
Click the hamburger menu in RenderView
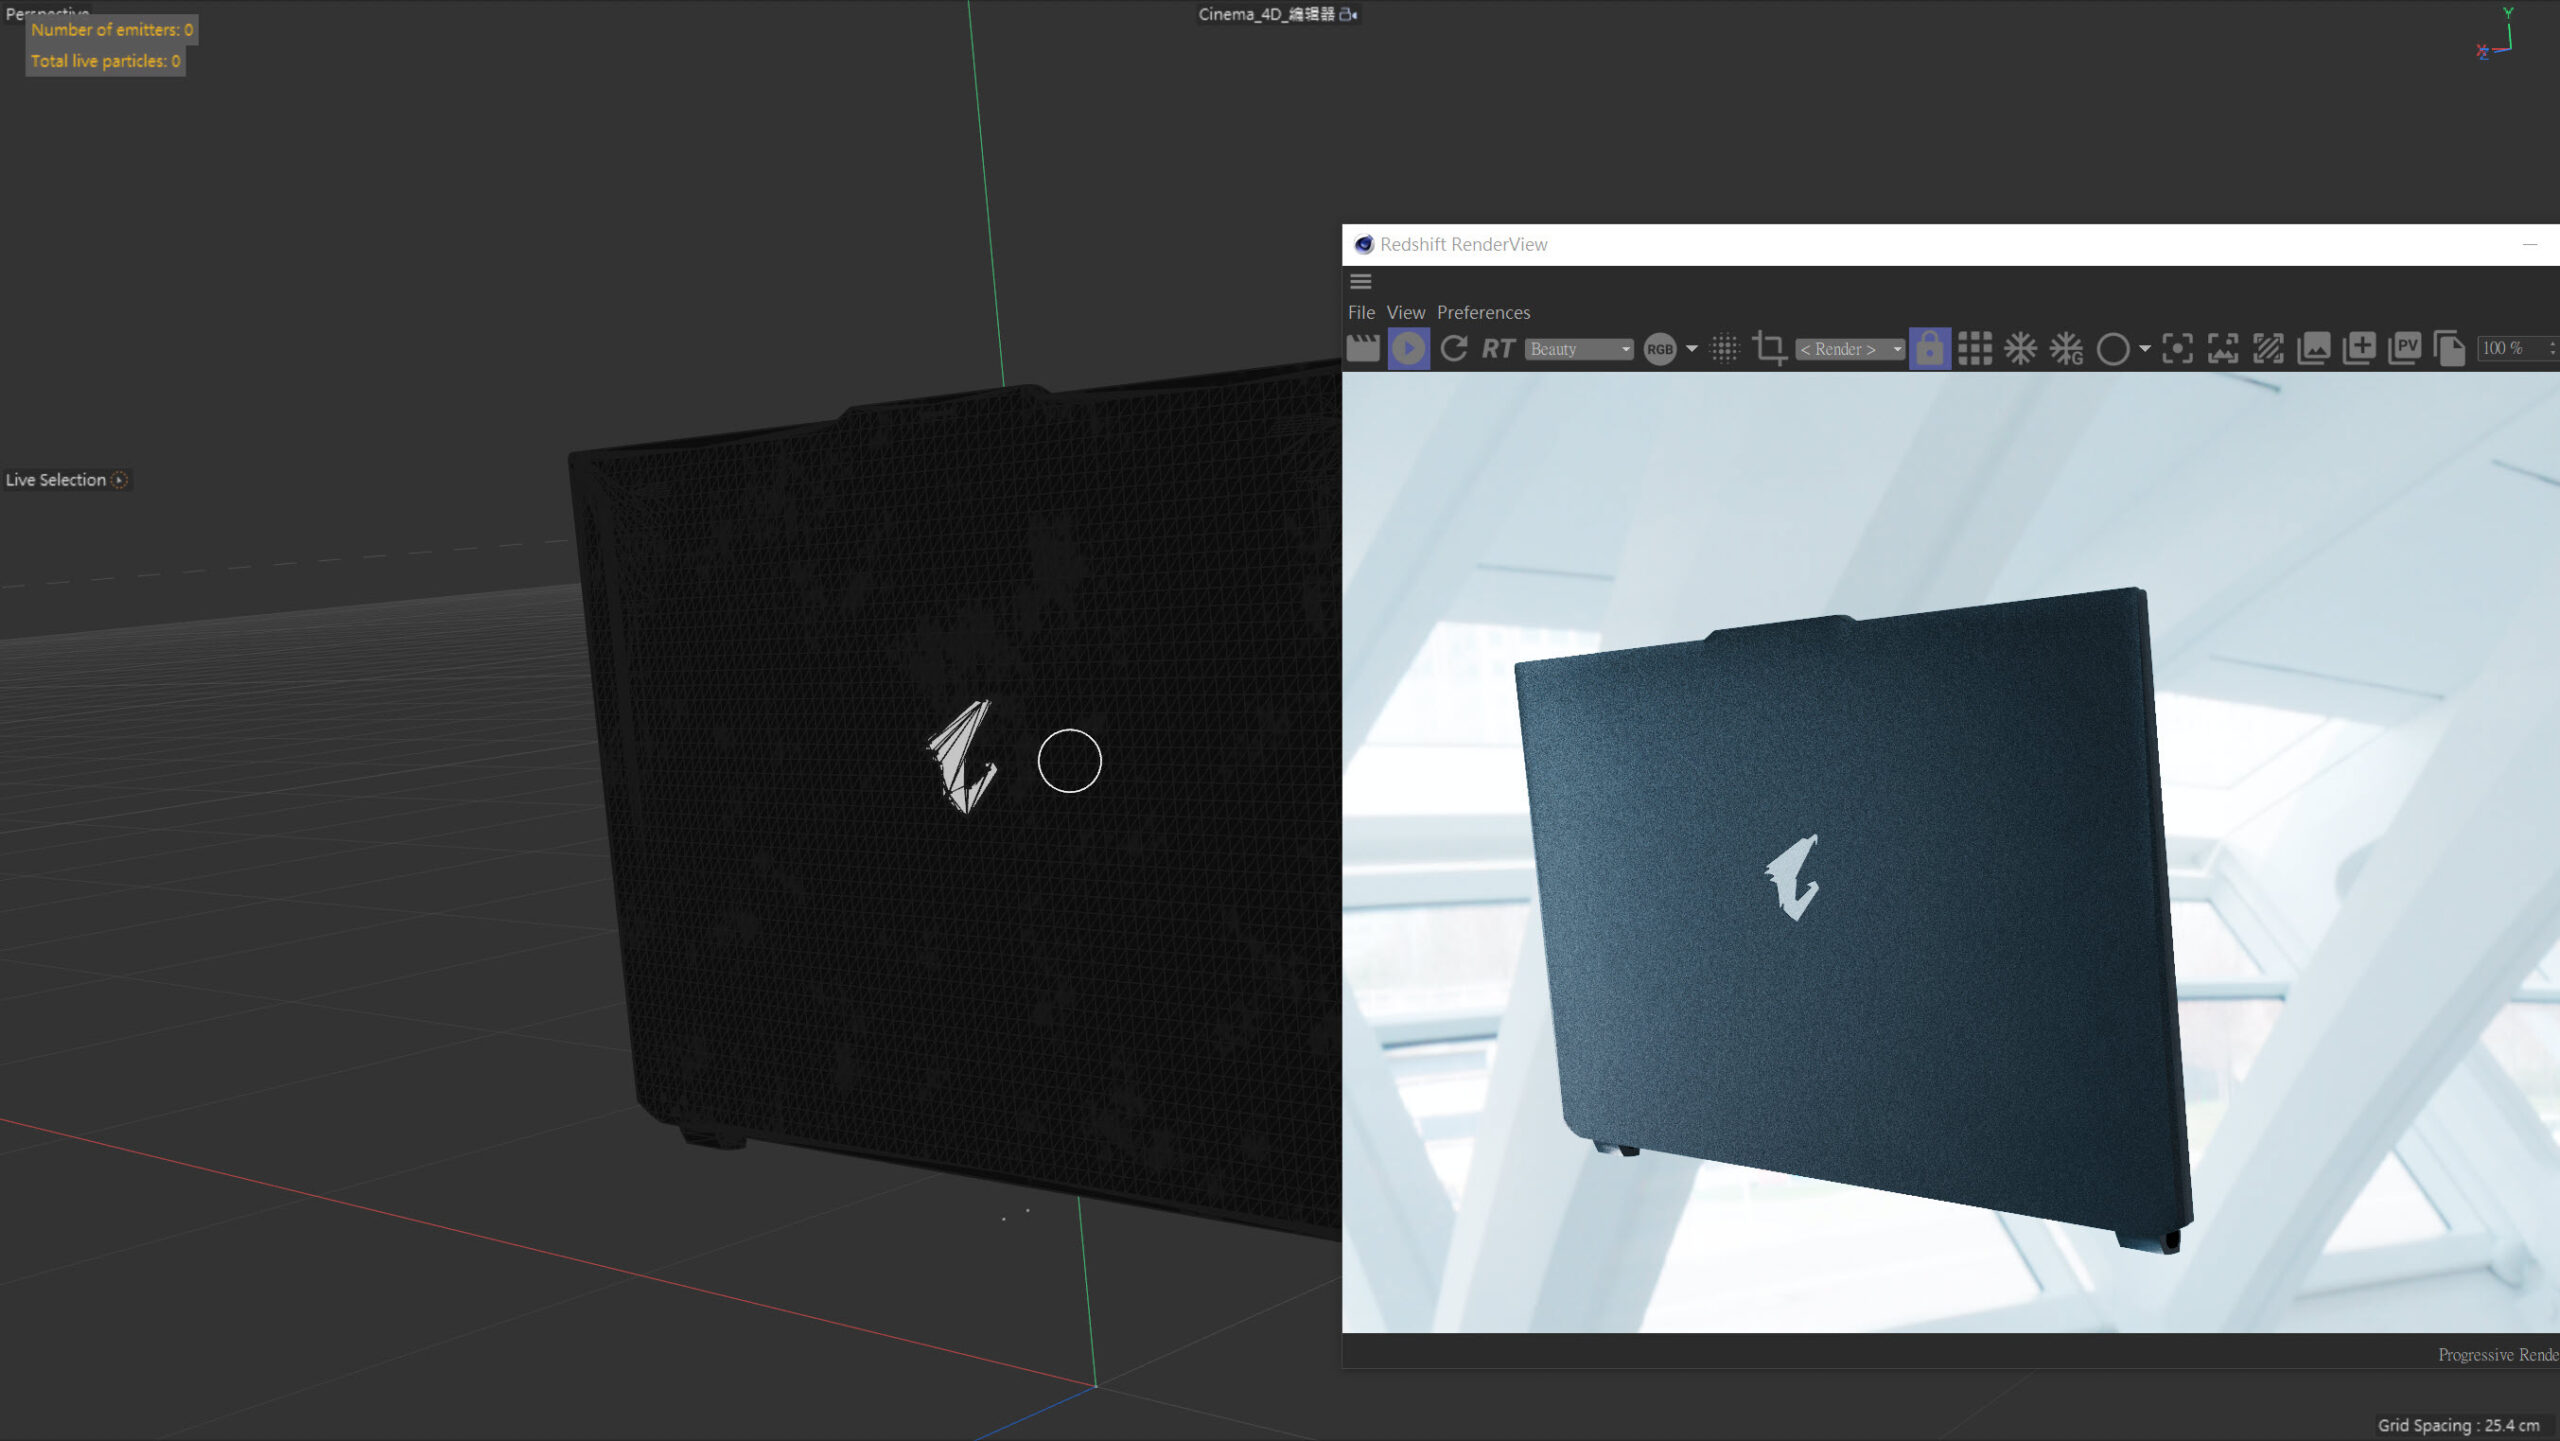[1360, 281]
